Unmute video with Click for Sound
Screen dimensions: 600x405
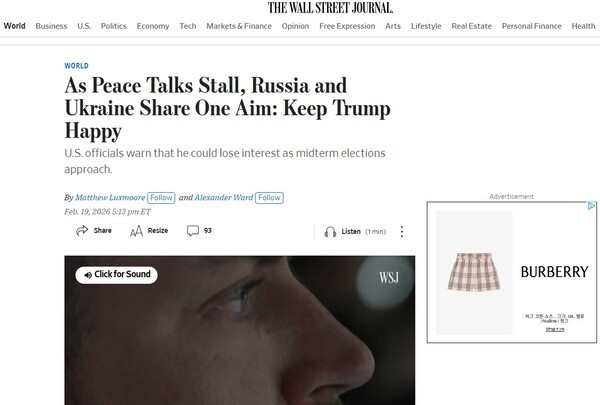[116, 275]
